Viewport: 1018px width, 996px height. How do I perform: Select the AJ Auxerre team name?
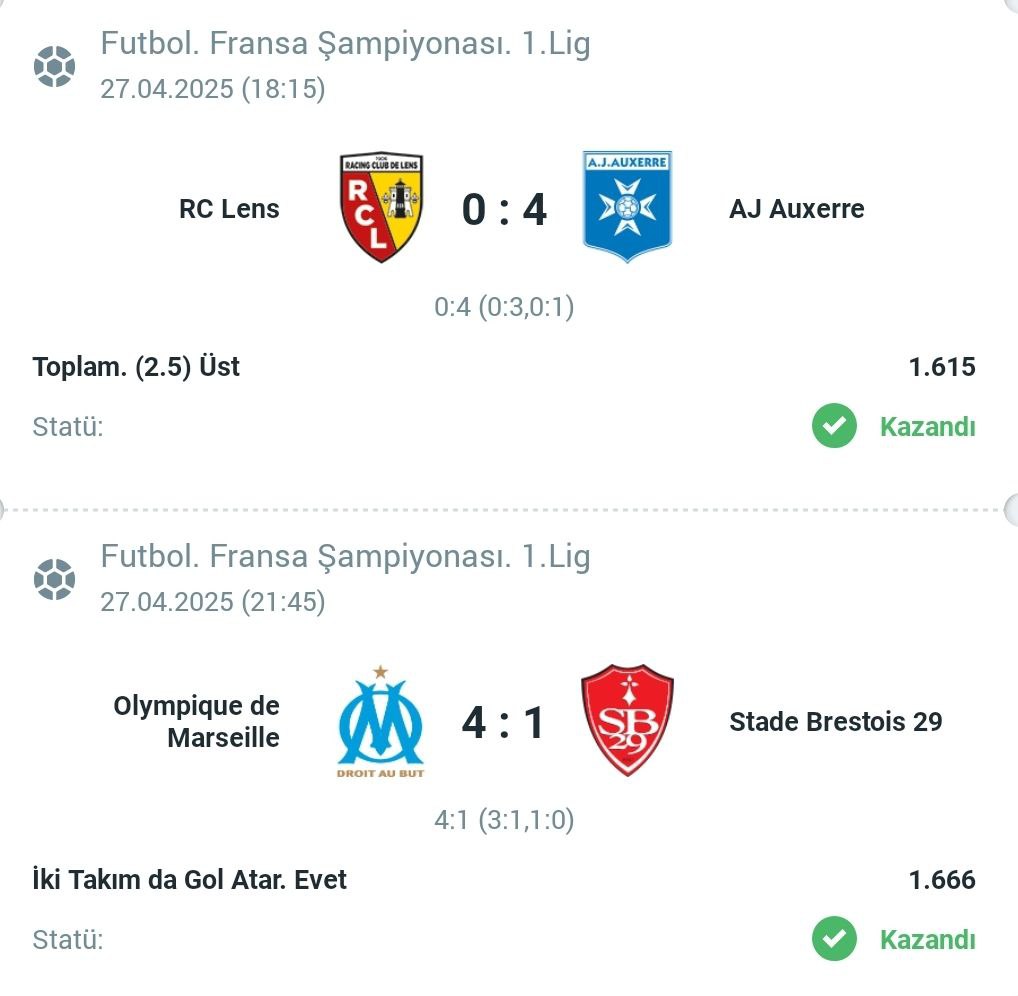pos(797,209)
